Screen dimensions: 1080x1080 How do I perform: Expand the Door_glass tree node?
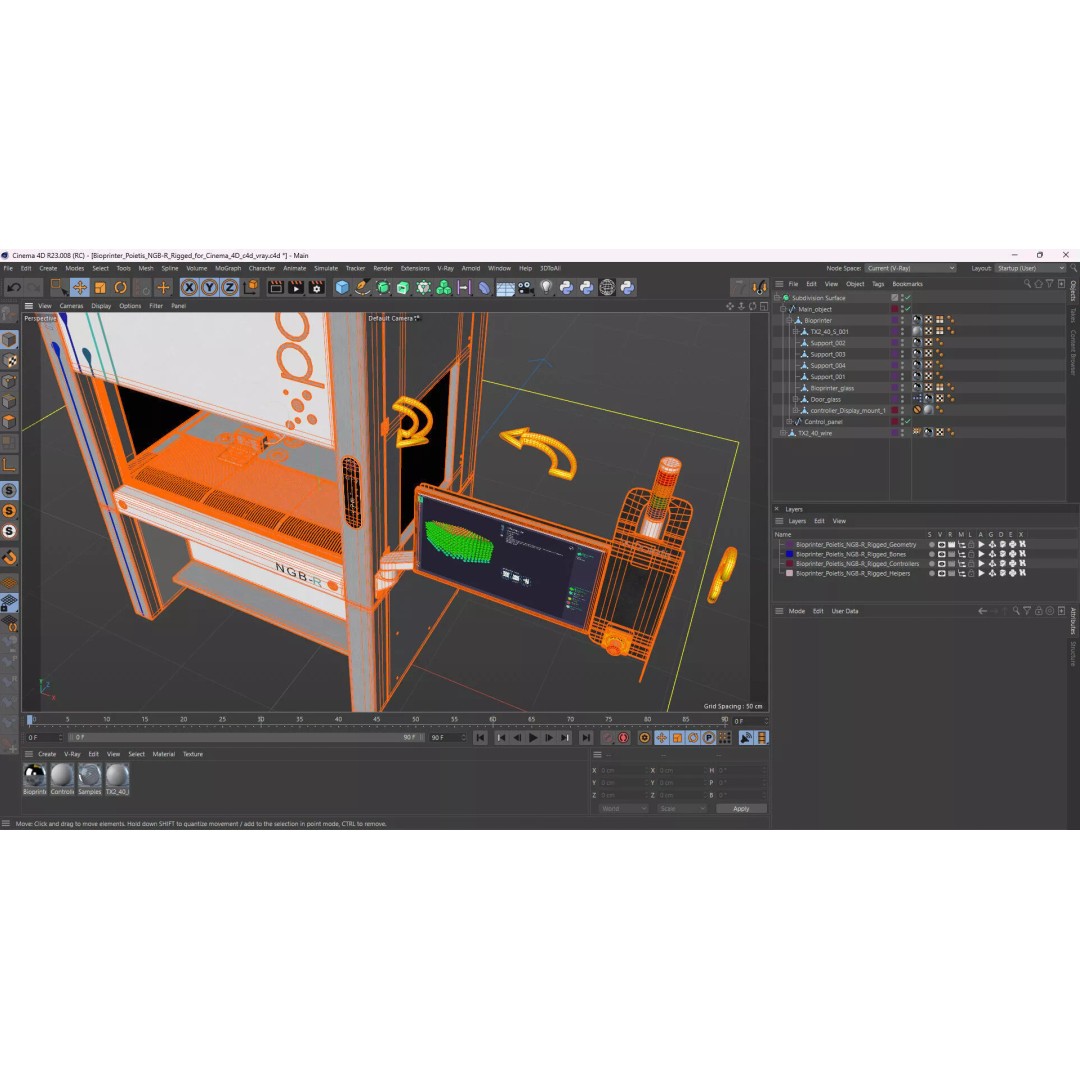(x=796, y=399)
